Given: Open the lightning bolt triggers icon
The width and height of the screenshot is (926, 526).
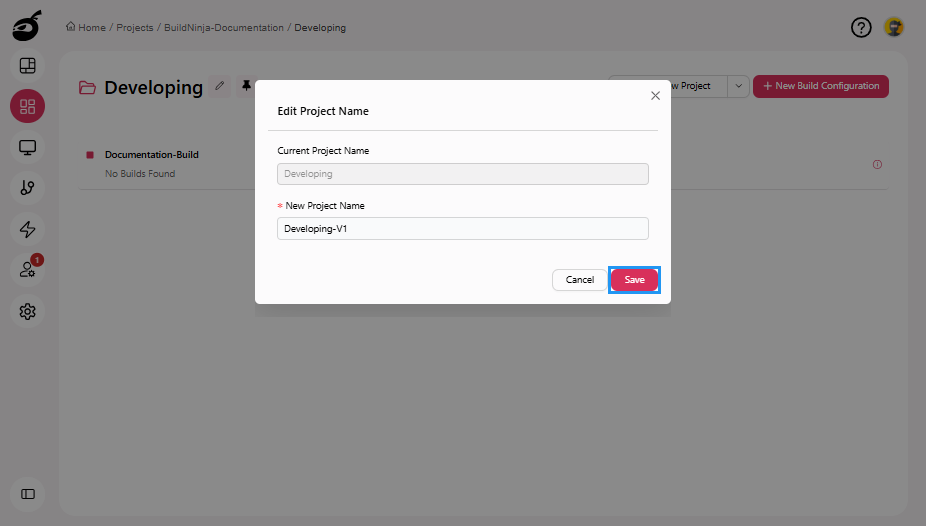Looking at the screenshot, I should (27, 229).
